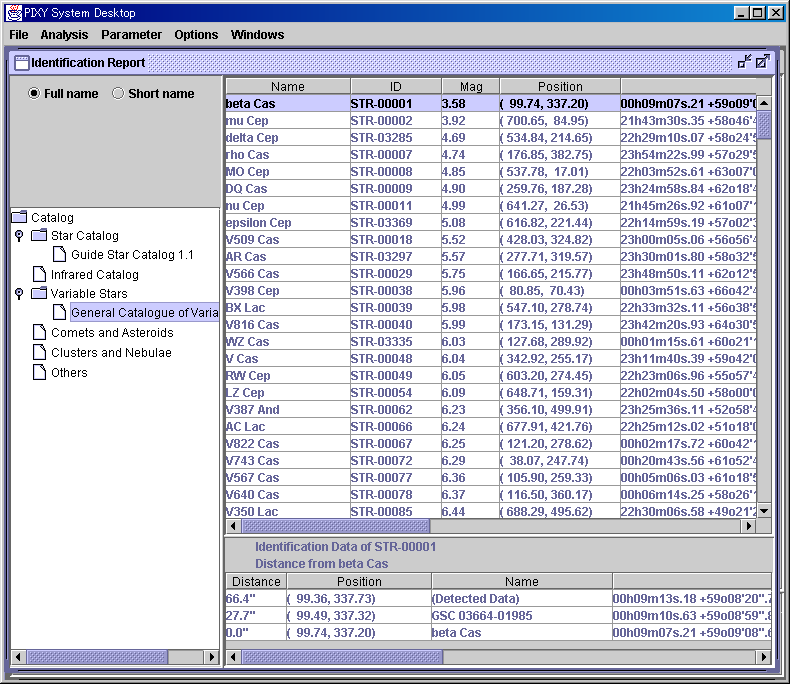Select the Full name radio button
Image resolution: width=790 pixels, height=684 pixels.
(x=35, y=94)
